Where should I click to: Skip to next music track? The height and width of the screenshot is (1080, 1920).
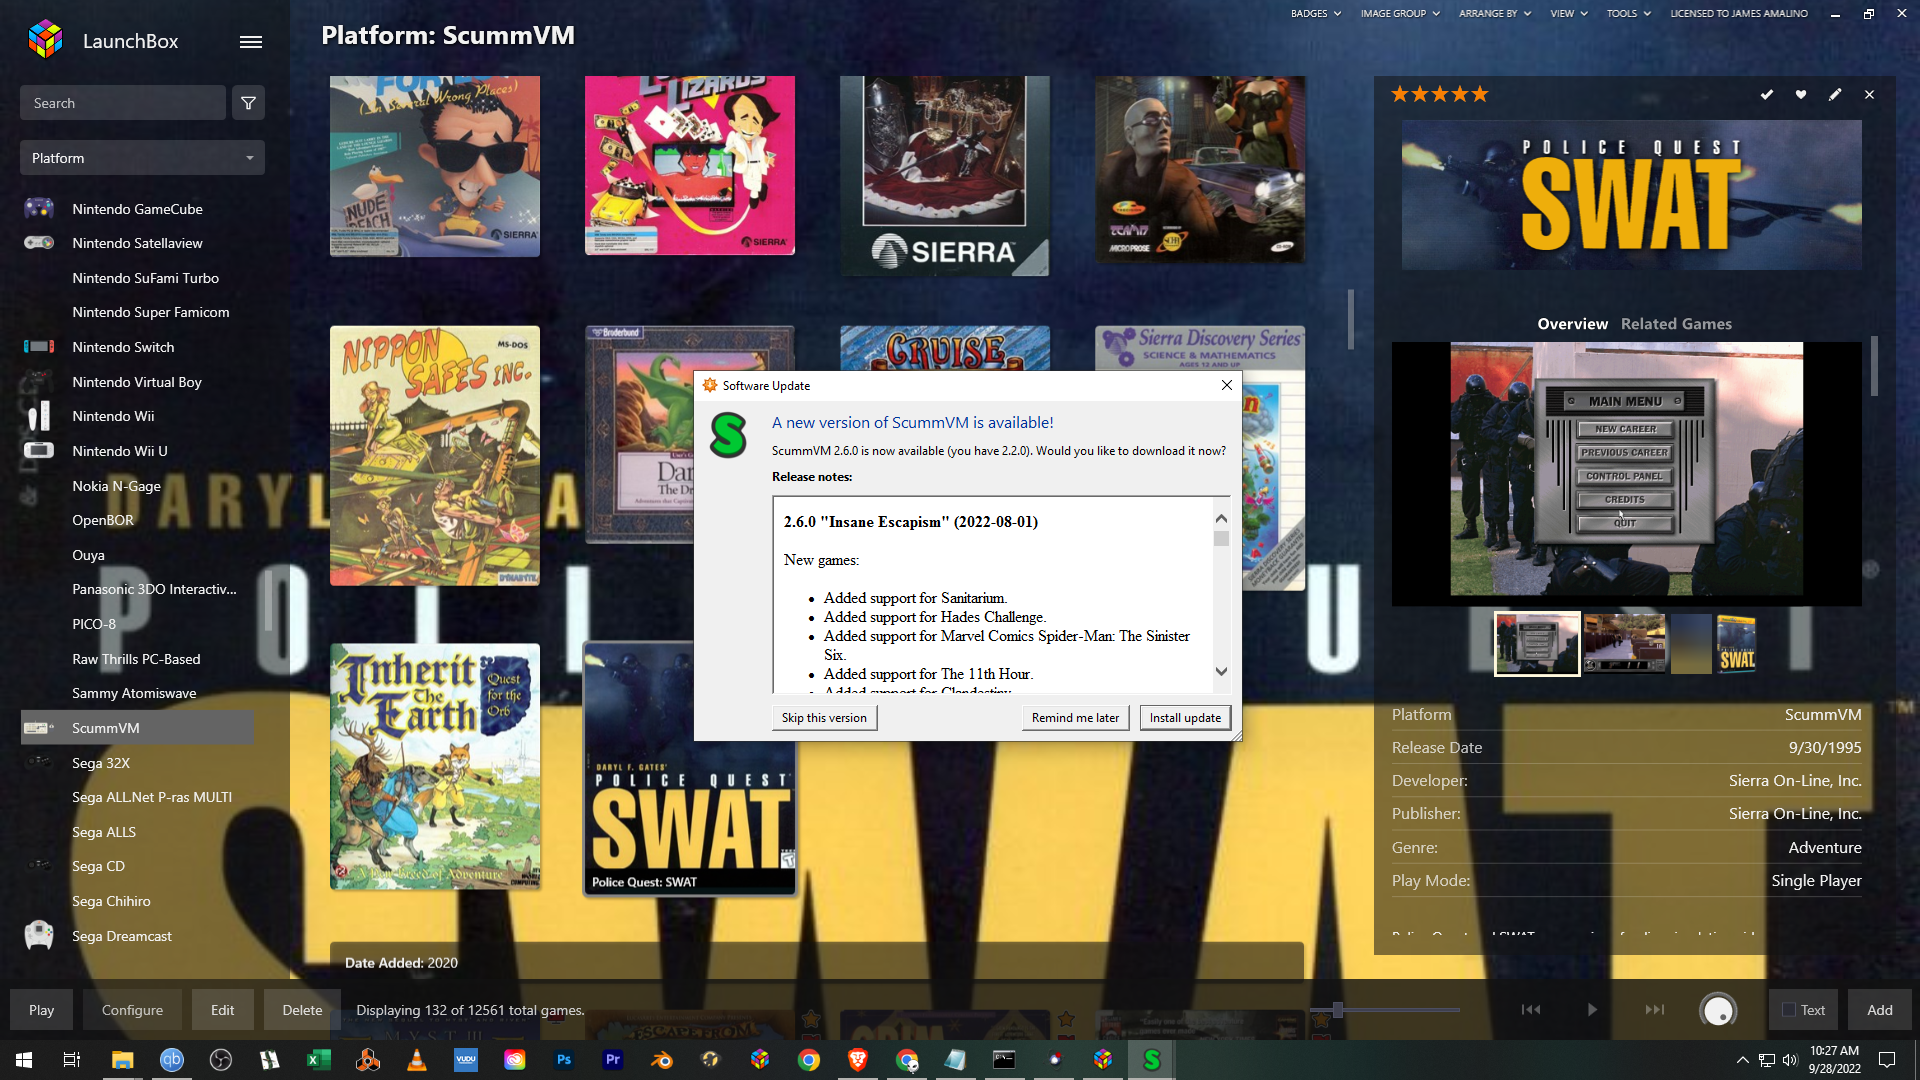pos(1655,1010)
